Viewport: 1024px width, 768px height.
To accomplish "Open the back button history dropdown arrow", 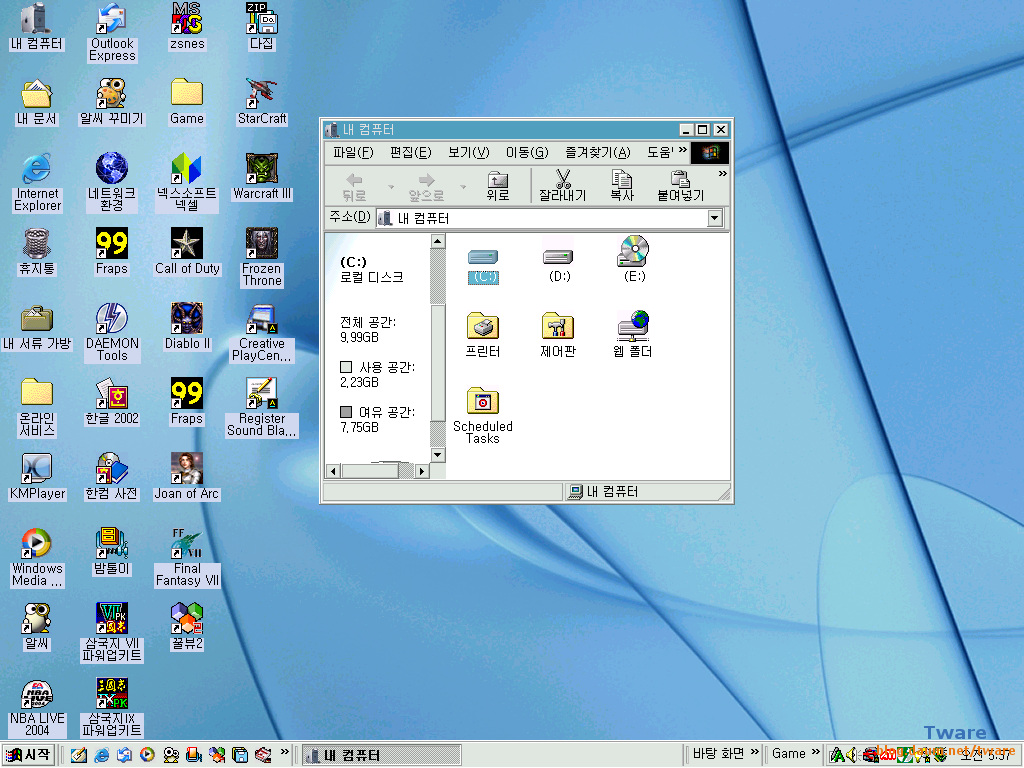I will coord(391,187).
